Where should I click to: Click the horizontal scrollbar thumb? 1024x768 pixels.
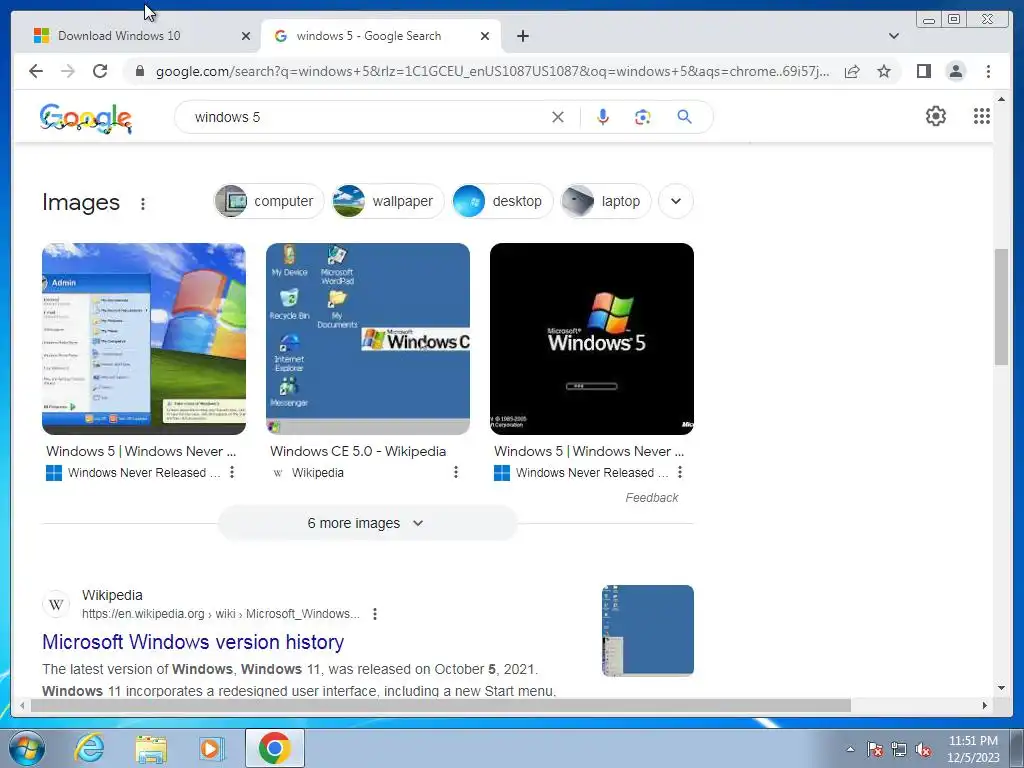[441, 705]
